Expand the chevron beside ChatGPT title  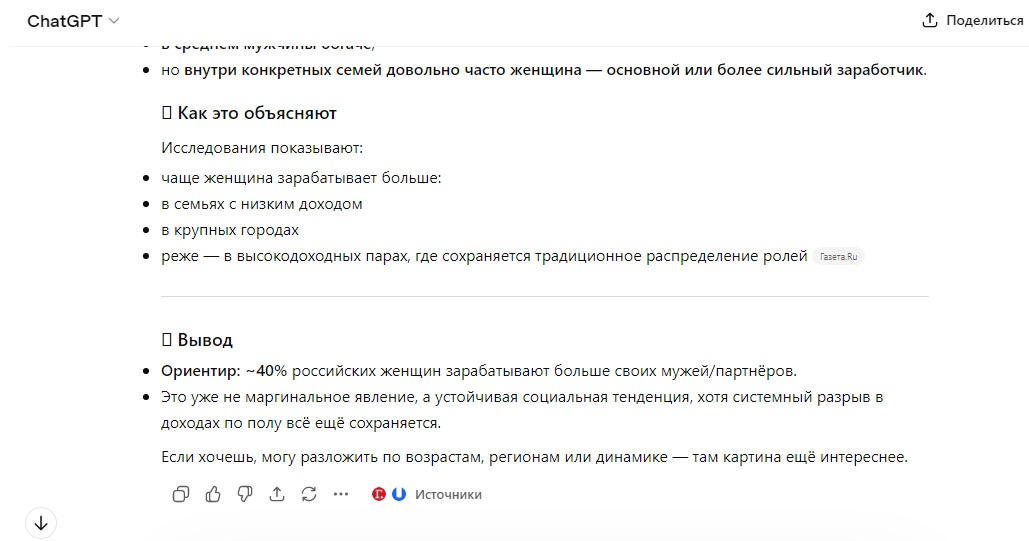tap(114, 21)
